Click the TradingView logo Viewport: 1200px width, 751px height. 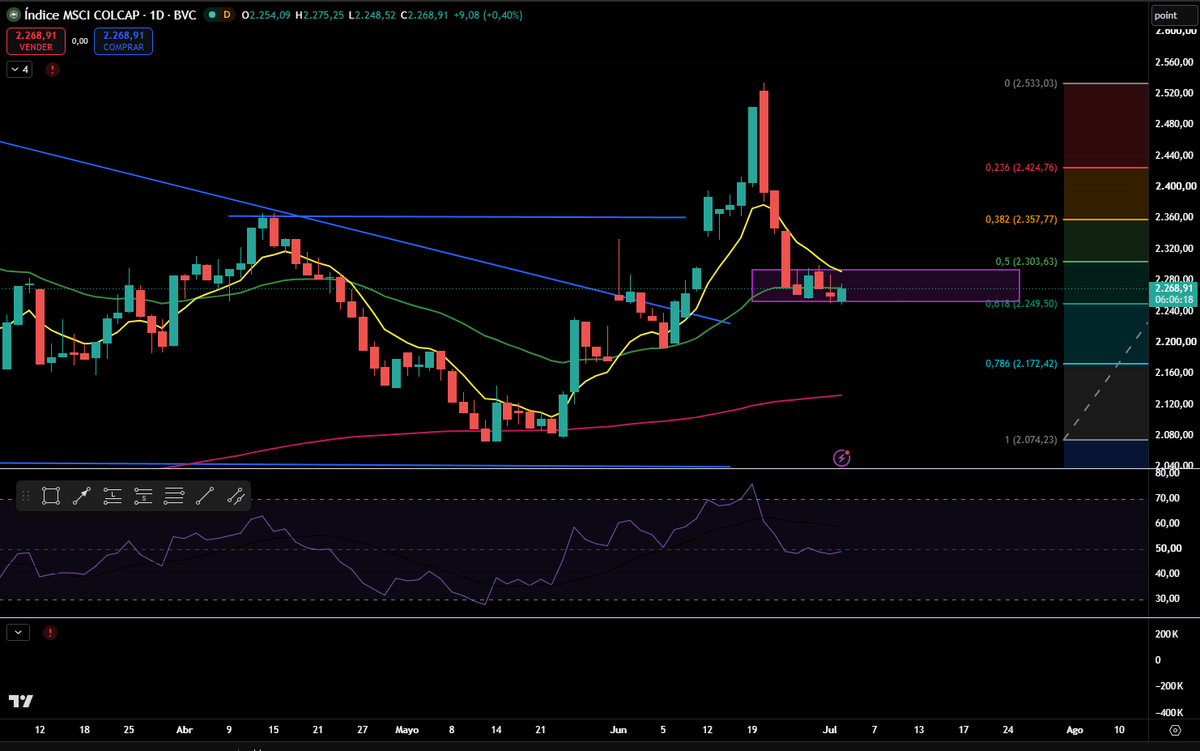coord(20,701)
